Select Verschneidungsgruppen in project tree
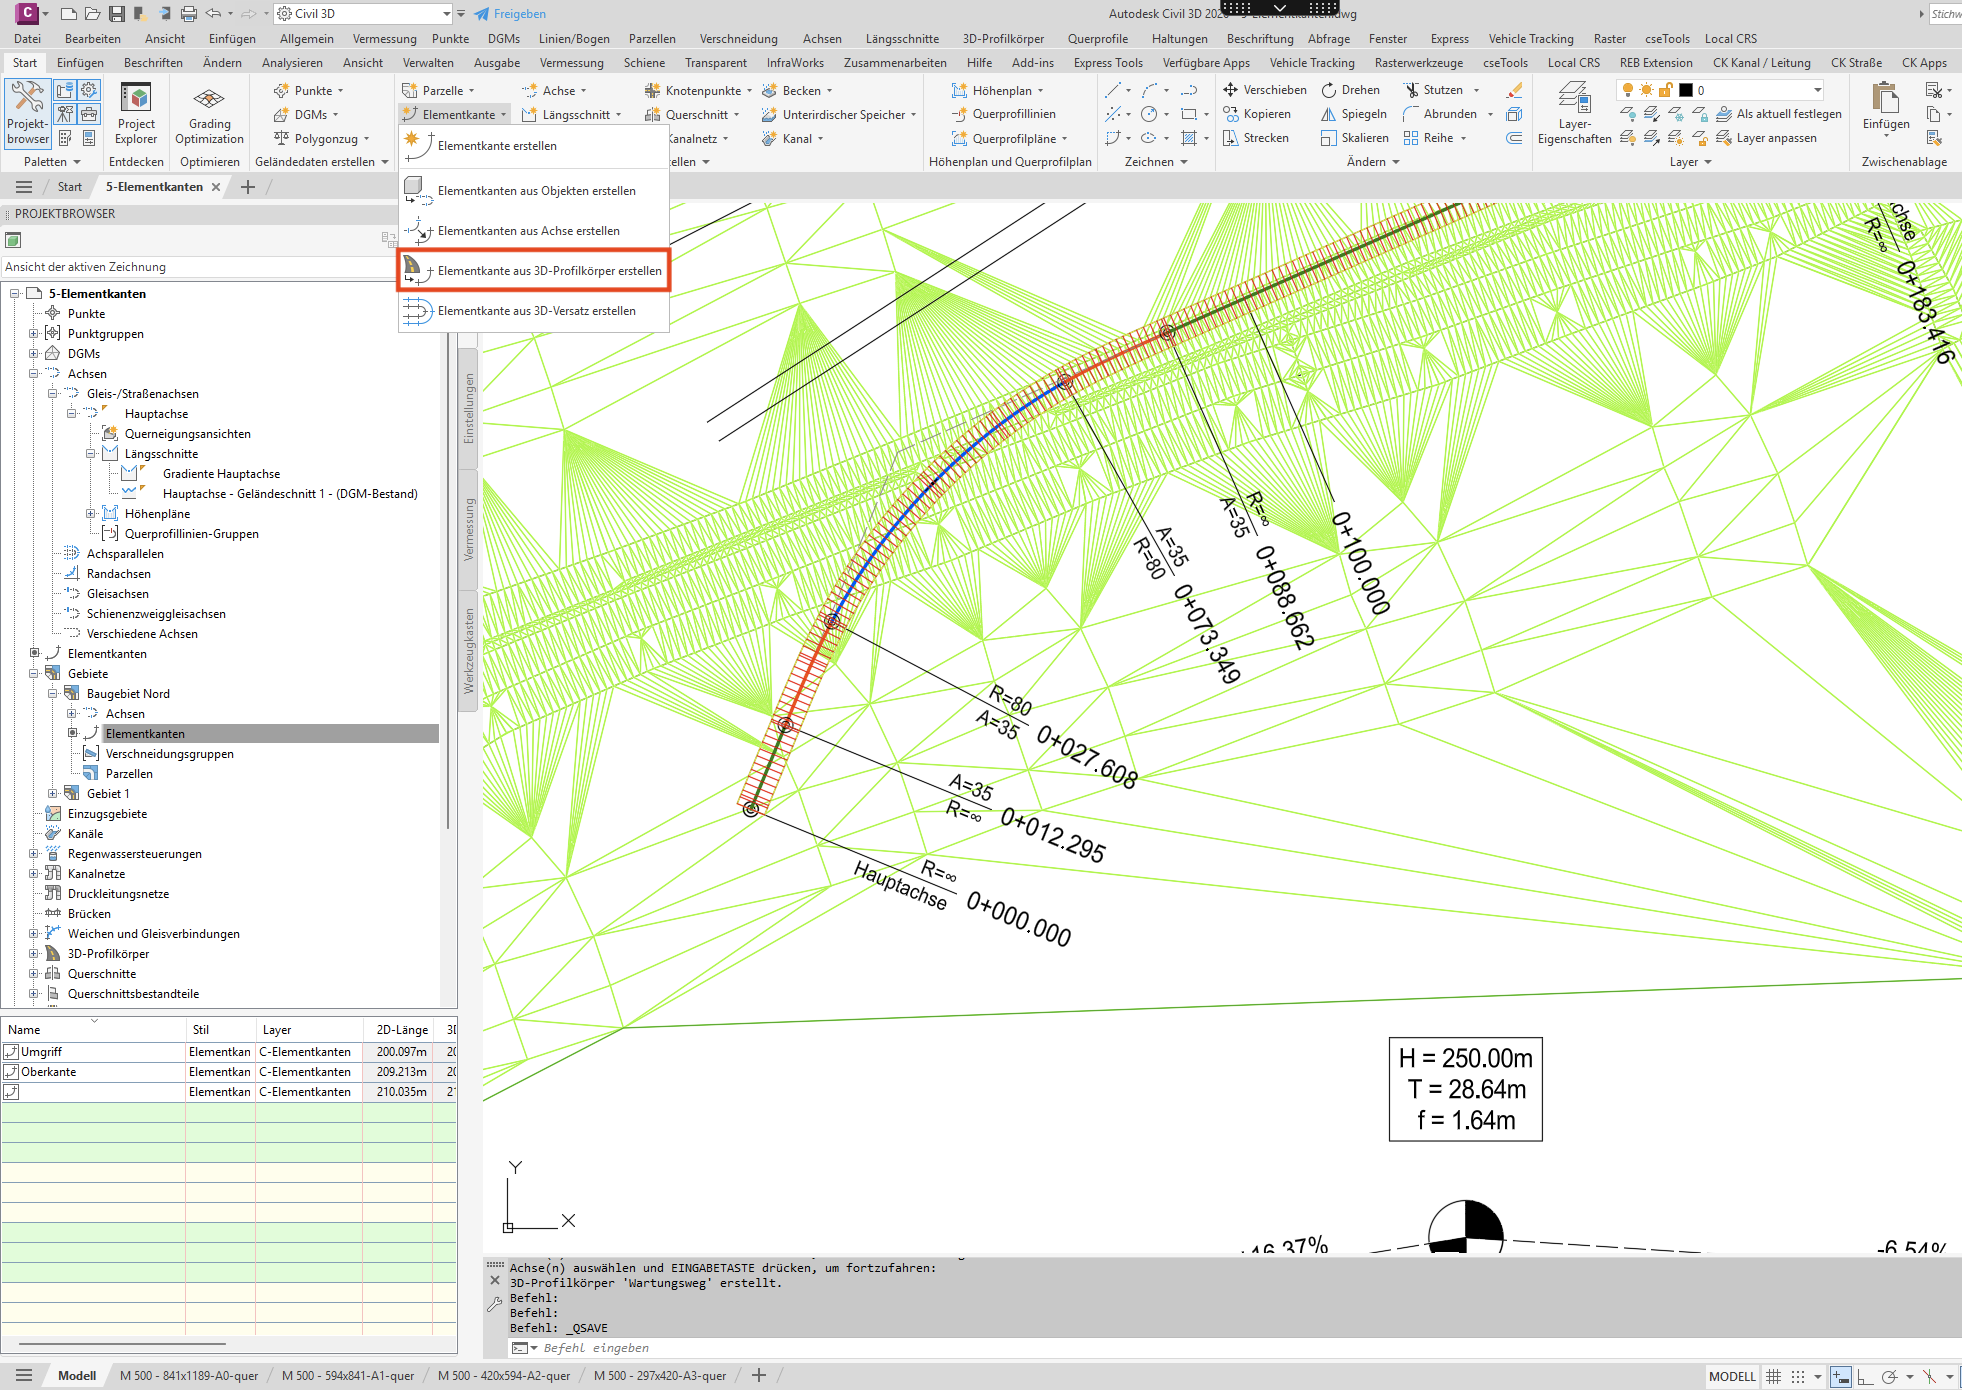This screenshot has width=1962, height=1390. tap(169, 754)
